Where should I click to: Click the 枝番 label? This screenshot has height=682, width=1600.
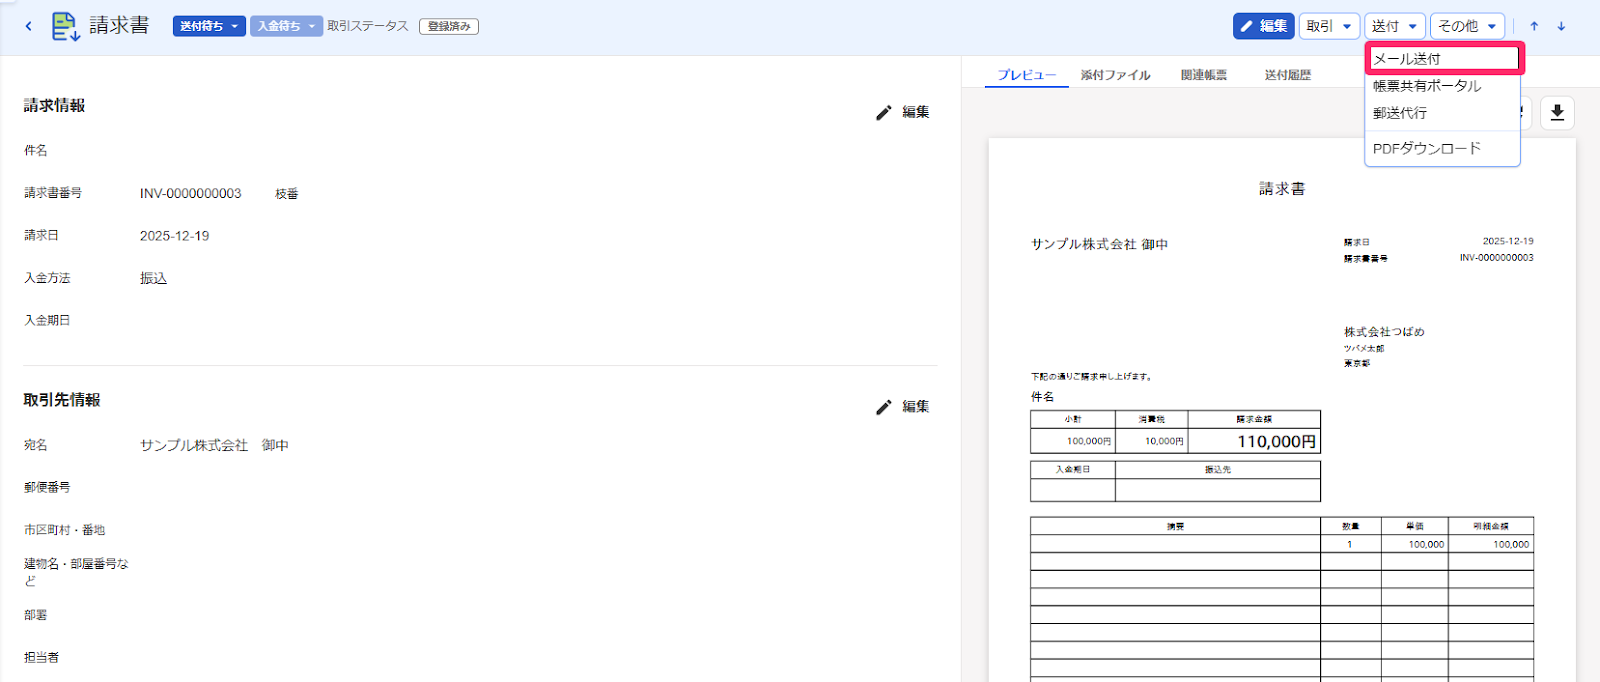(287, 194)
